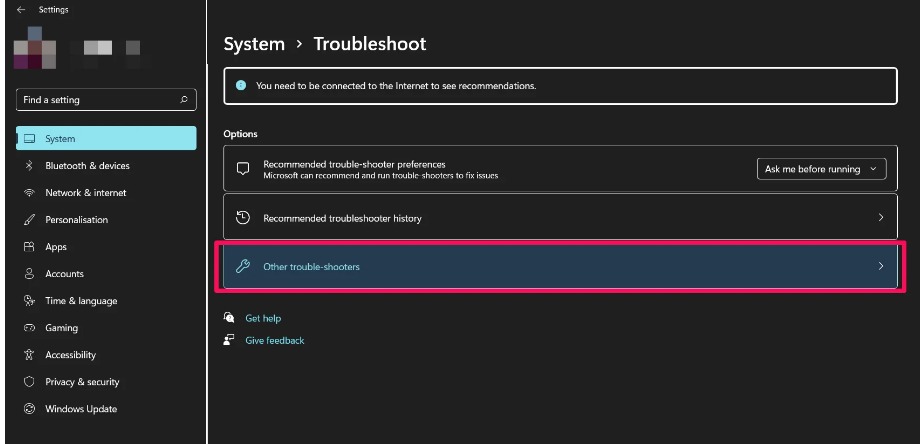Image resolution: width=920 pixels, height=444 pixels.
Task: Click the back arrow in Settings header
Action: 22,10
